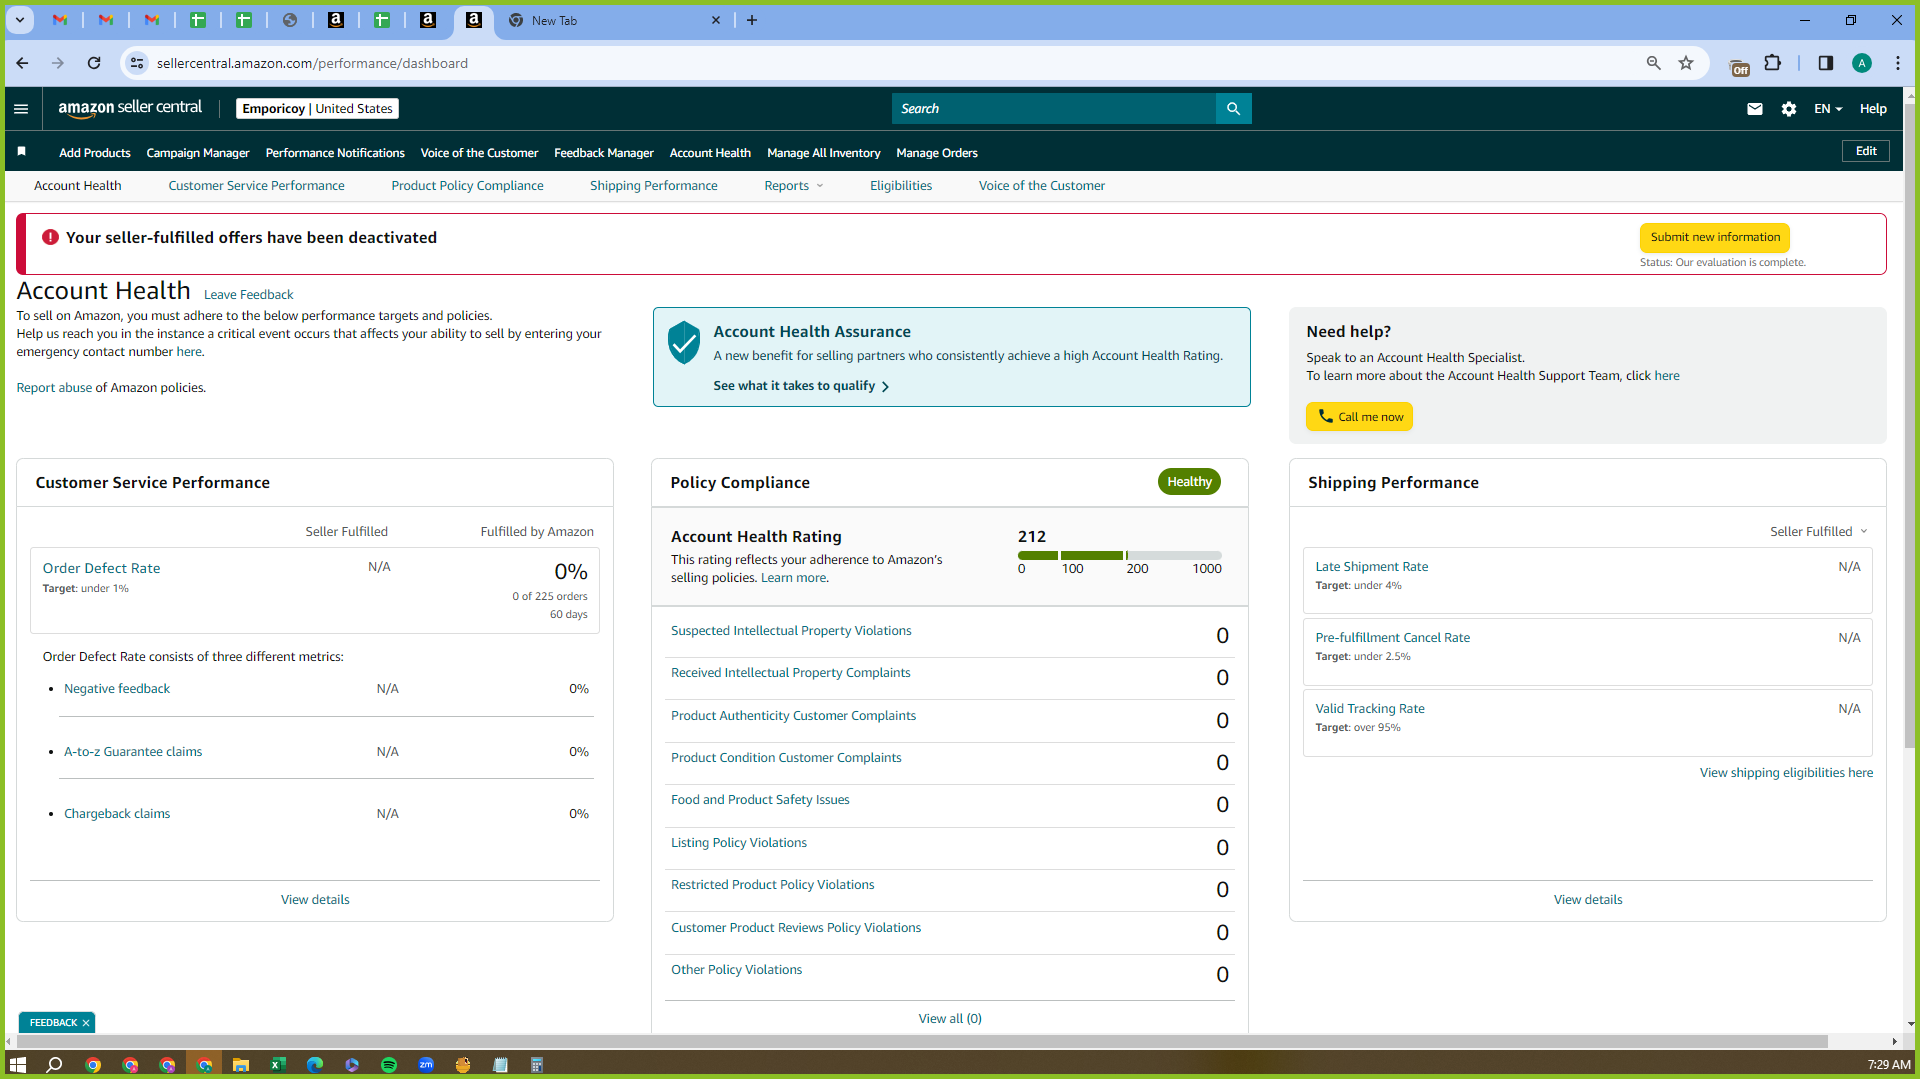This screenshot has height=1079, width=1920.
Task: Focus the Seller Central Search field
Action: click(x=1054, y=109)
